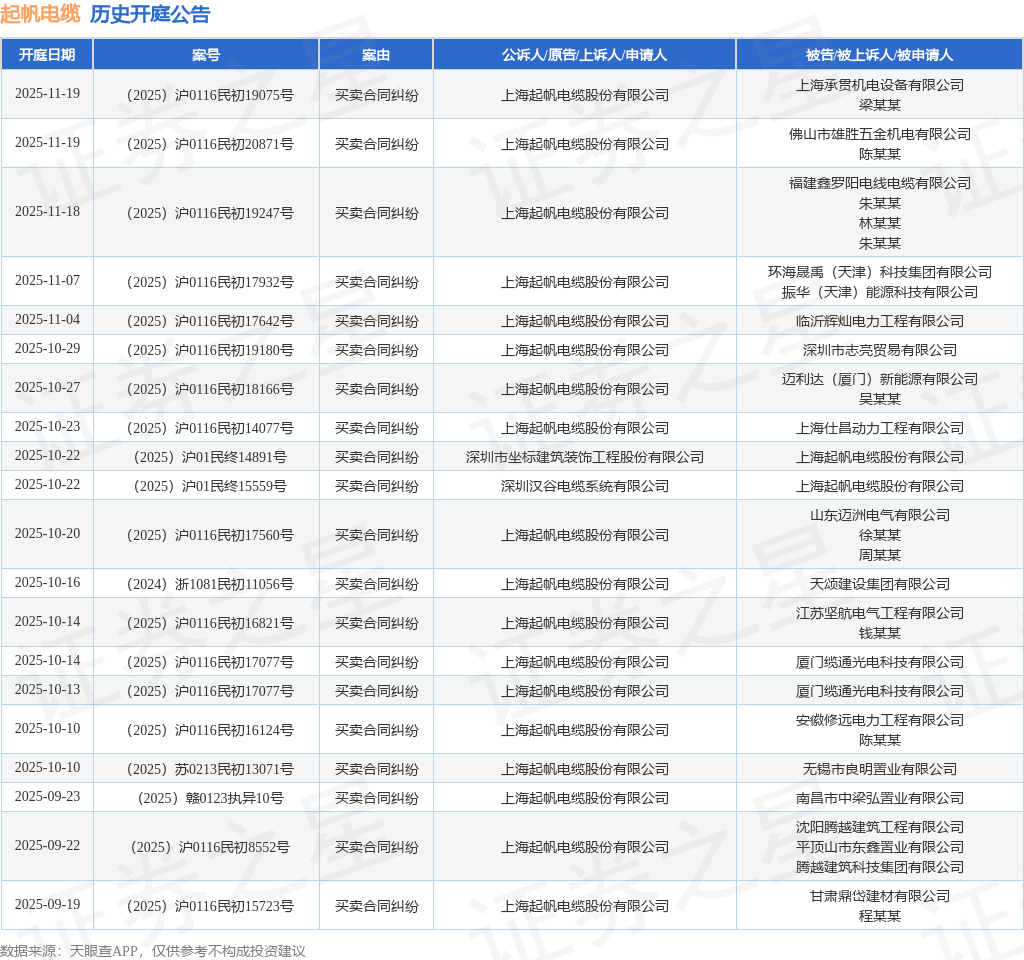
Task: Click case number 沪0116民初18166号
Action: pyautogui.click(x=210, y=389)
